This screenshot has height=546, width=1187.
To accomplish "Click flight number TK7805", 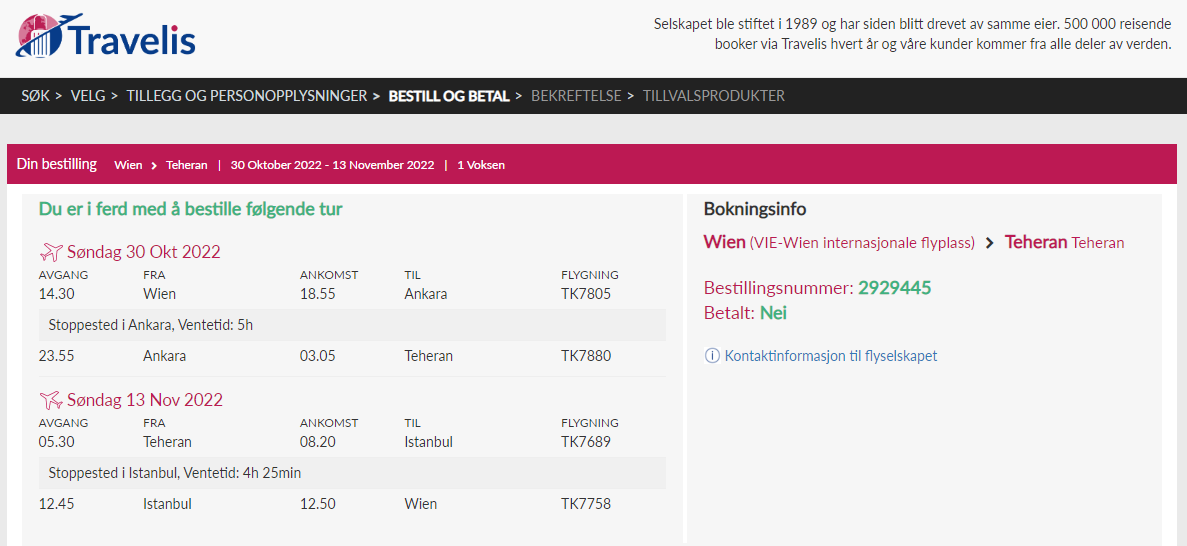I will pyautogui.click(x=586, y=294).
